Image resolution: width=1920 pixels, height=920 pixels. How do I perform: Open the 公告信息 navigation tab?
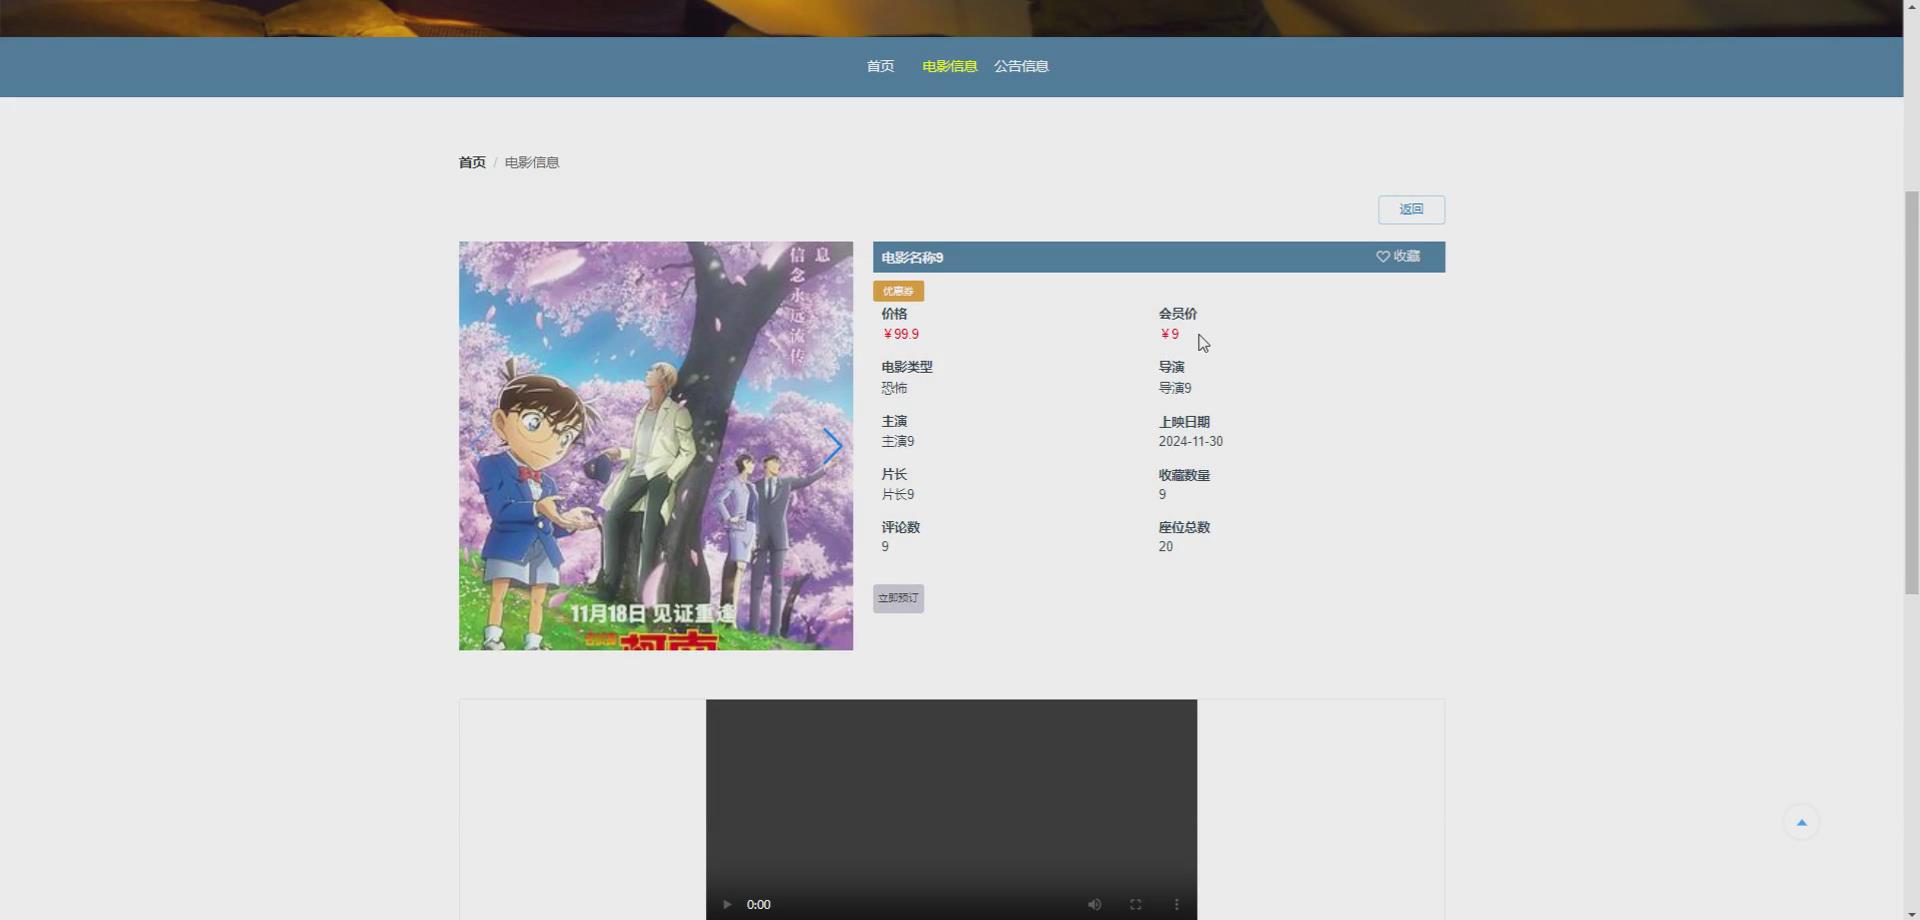(x=1021, y=66)
